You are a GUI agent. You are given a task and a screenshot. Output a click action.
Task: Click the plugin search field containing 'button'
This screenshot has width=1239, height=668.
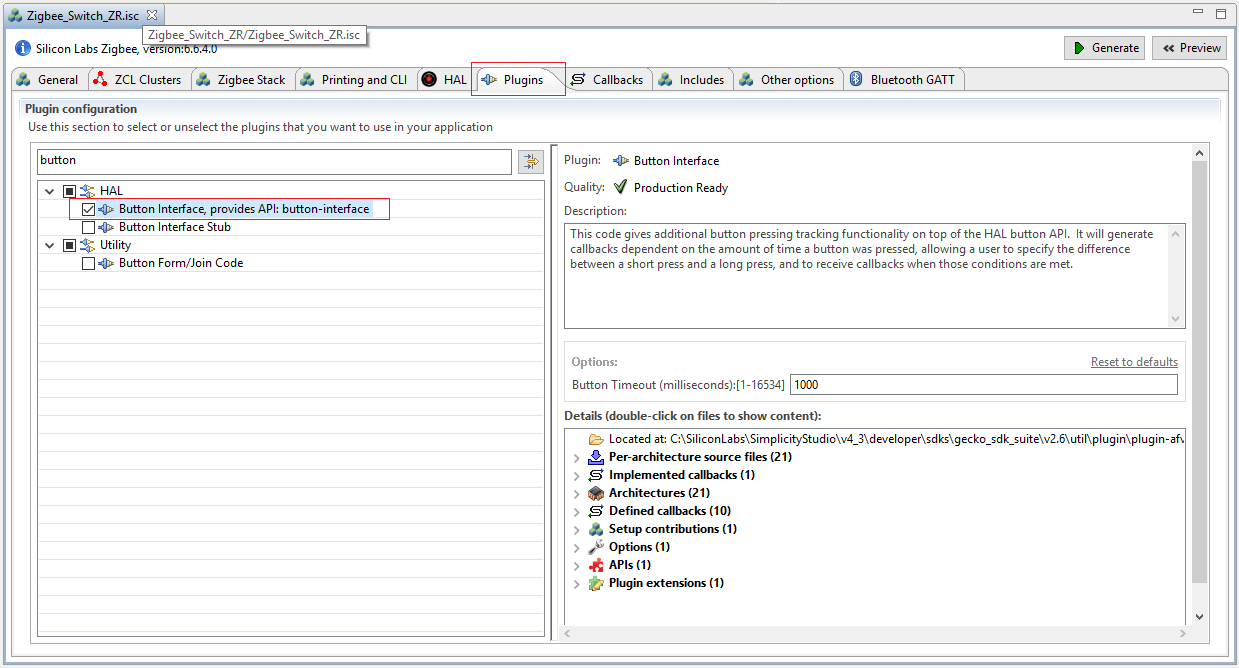point(274,160)
